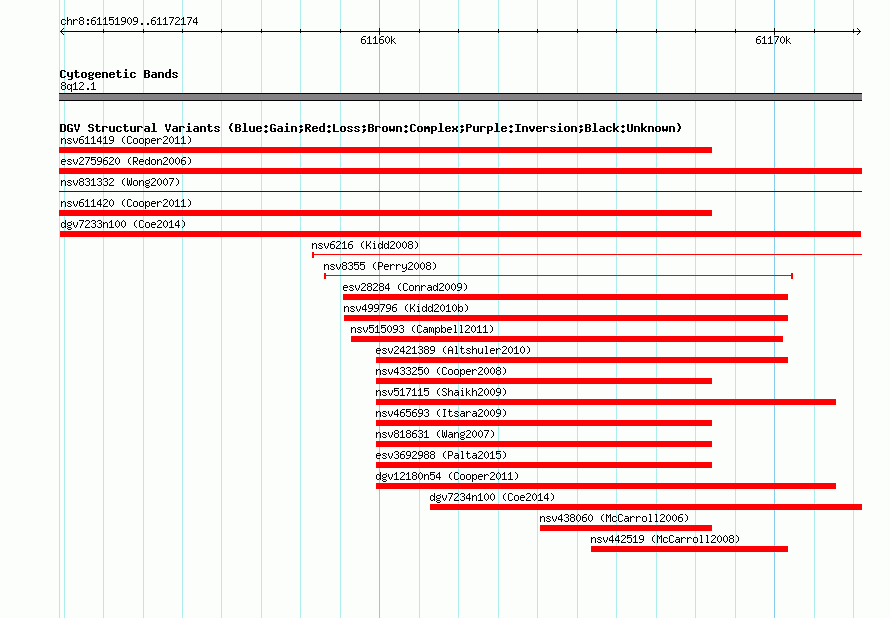Click the DGV Structural Variants track title
This screenshot has height=618, width=890.
371,128
